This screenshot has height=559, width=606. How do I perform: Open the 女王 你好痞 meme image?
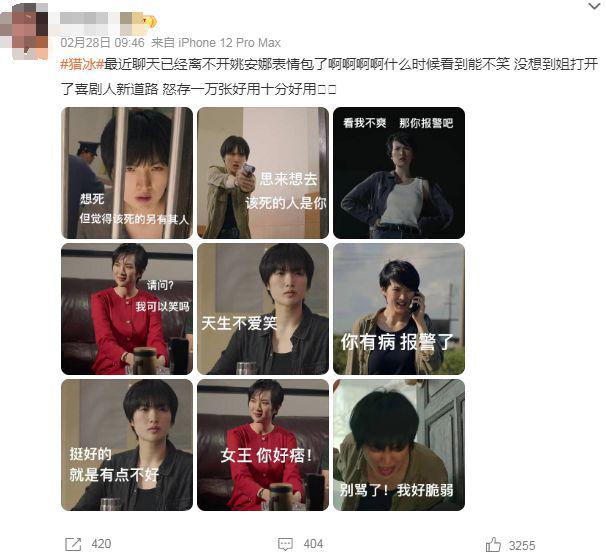(263, 445)
